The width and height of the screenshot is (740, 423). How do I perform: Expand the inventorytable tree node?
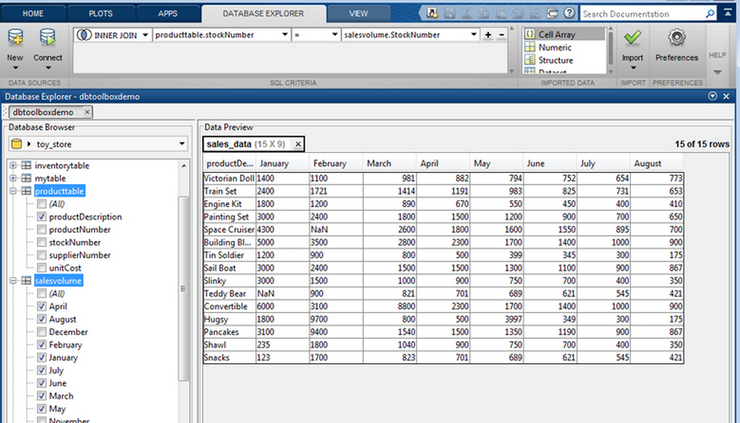[13, 165]
